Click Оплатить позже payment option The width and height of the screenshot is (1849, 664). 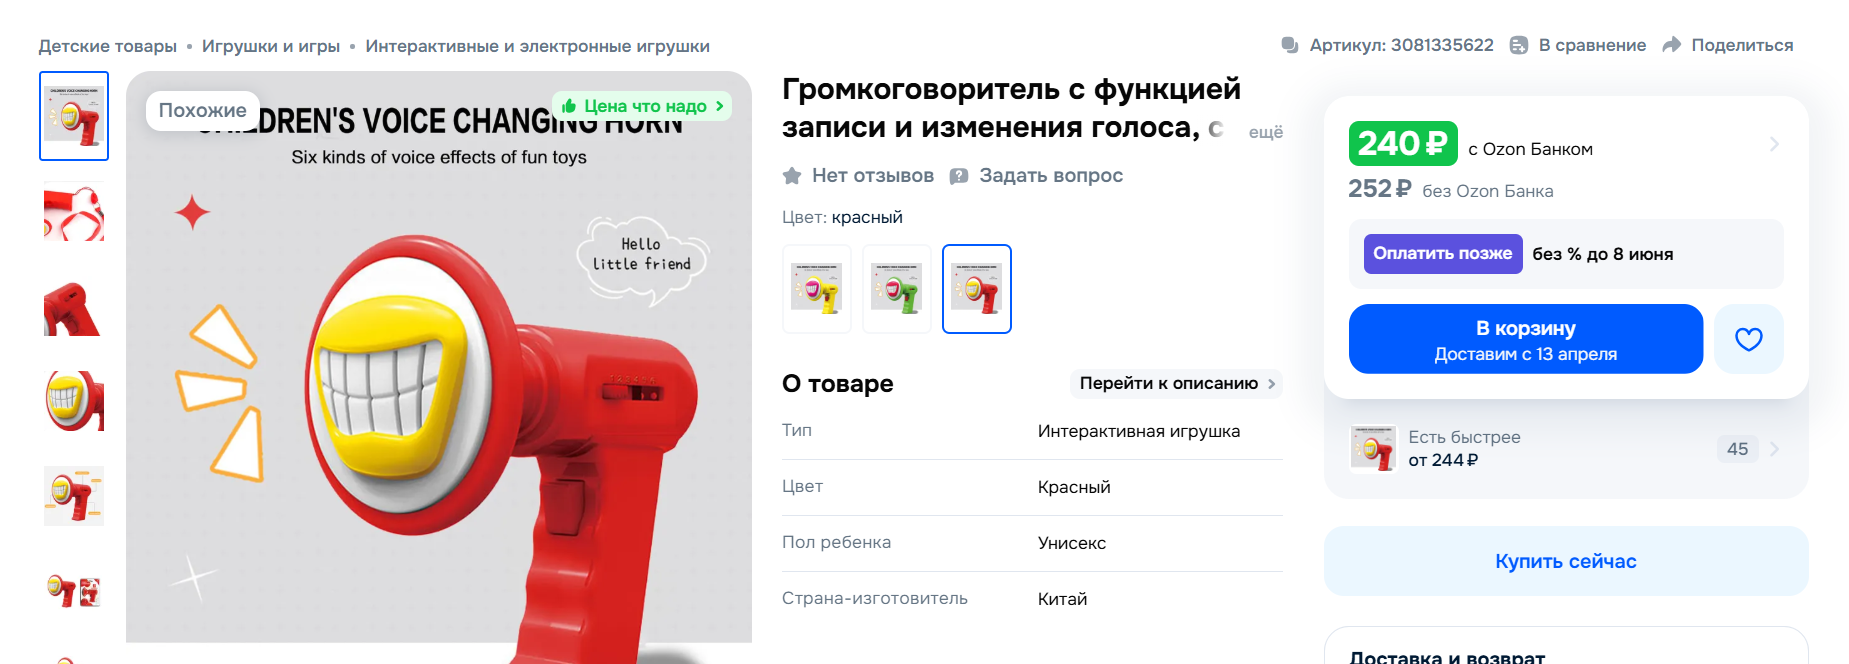click(x=1443, y=254)
